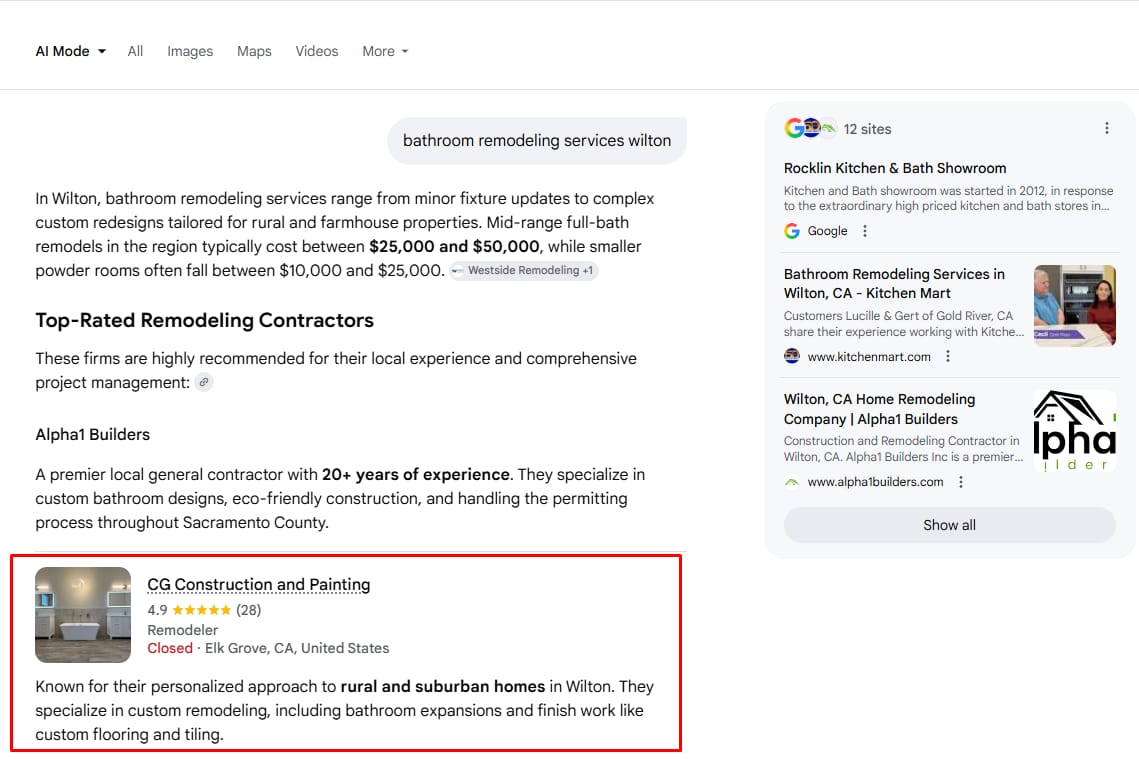1139x759 pixels.
Task: Open the AI Mode dropdown
Action: (x=70, y=52)
